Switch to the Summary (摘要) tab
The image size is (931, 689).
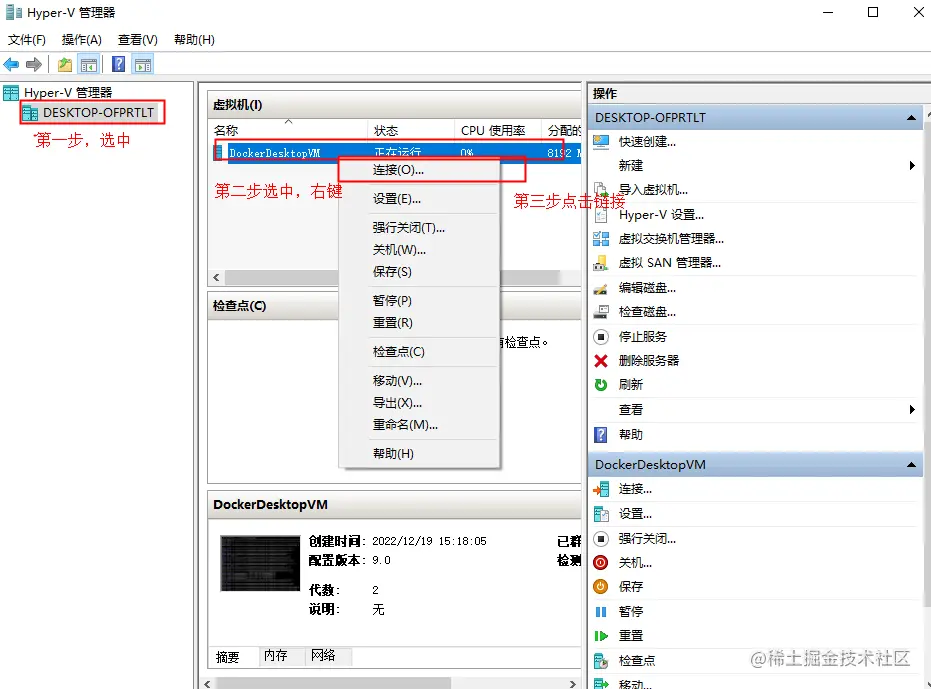coord(233,656)
